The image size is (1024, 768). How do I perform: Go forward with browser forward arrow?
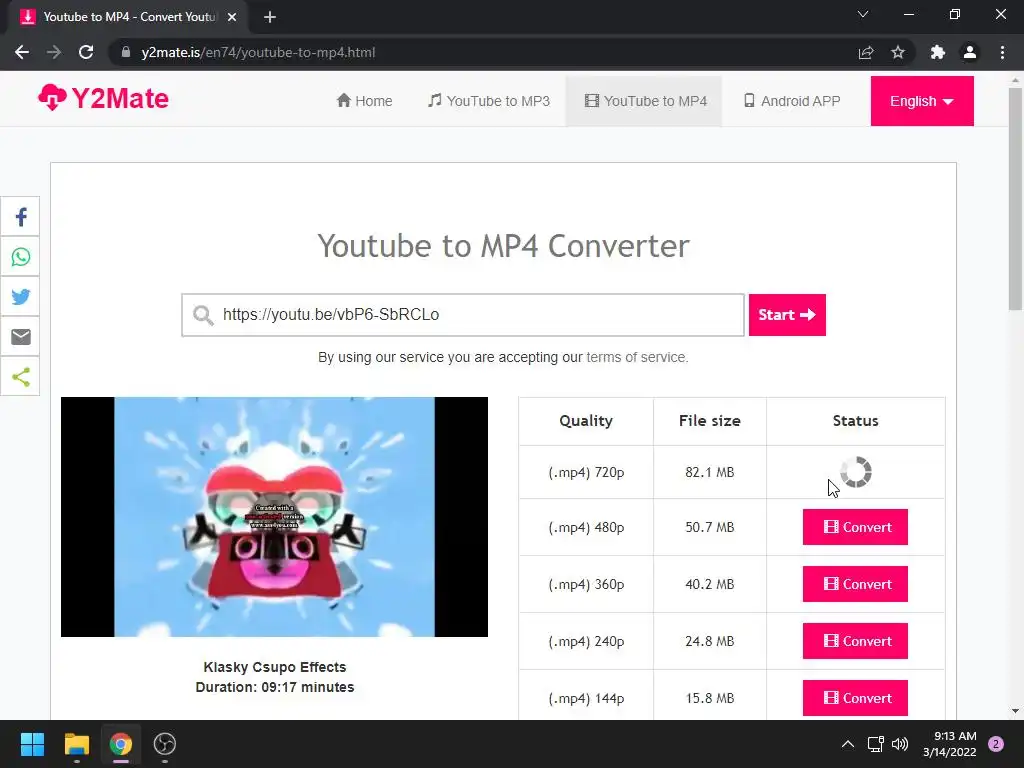[x=54, y=52]
